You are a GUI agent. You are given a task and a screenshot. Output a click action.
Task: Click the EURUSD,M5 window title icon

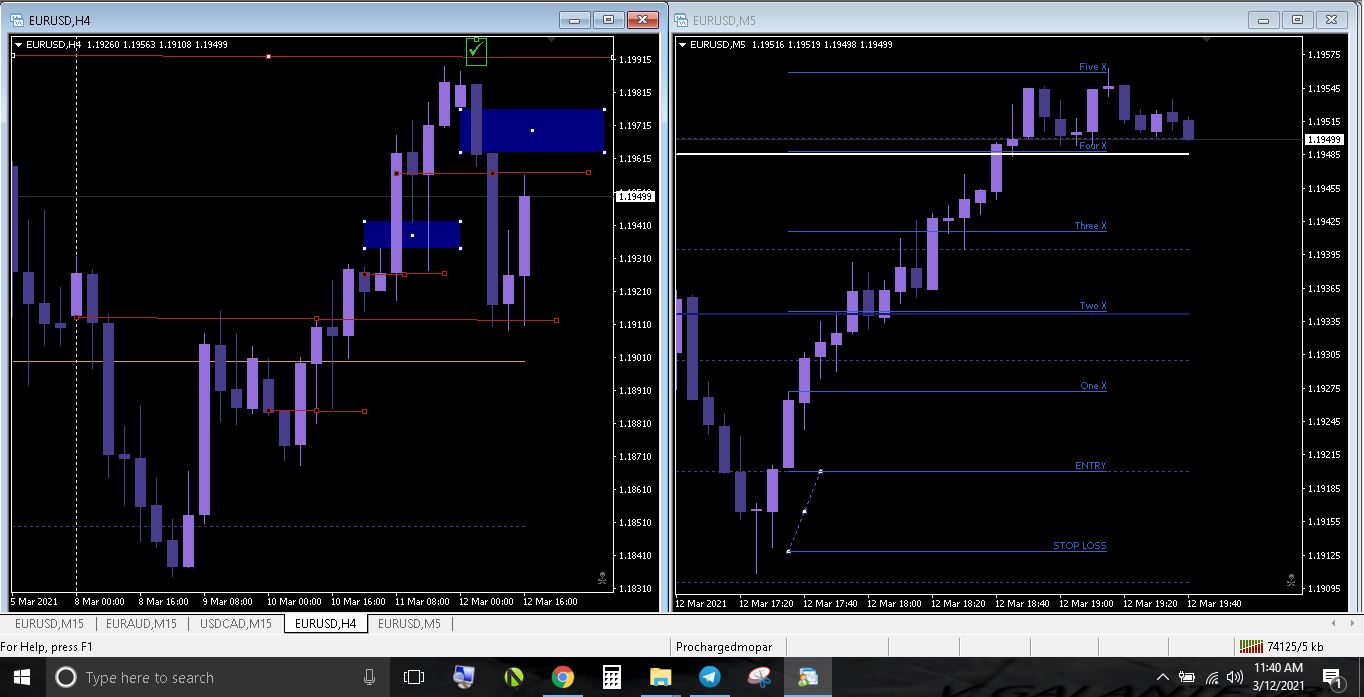[x=681, y=19]
